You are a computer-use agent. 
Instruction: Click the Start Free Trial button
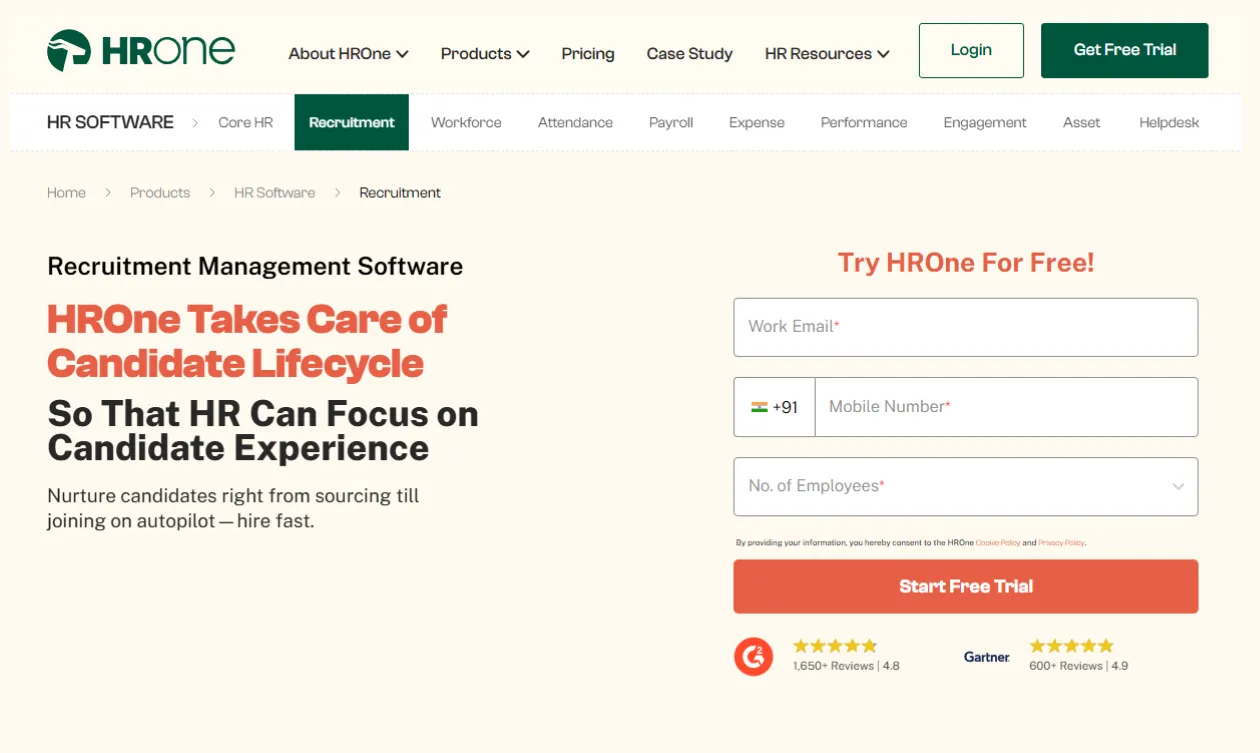click(966, 586)
